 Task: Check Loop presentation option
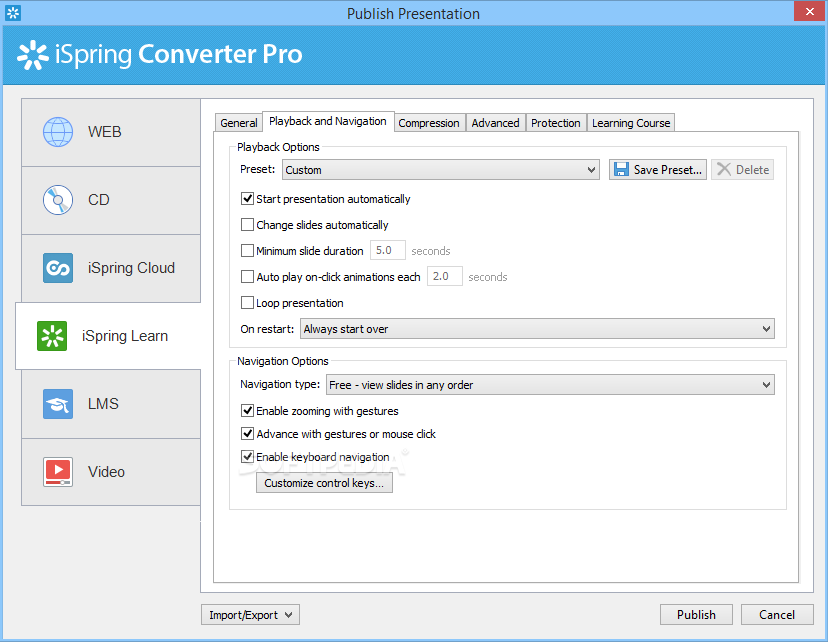pos(247,303)
